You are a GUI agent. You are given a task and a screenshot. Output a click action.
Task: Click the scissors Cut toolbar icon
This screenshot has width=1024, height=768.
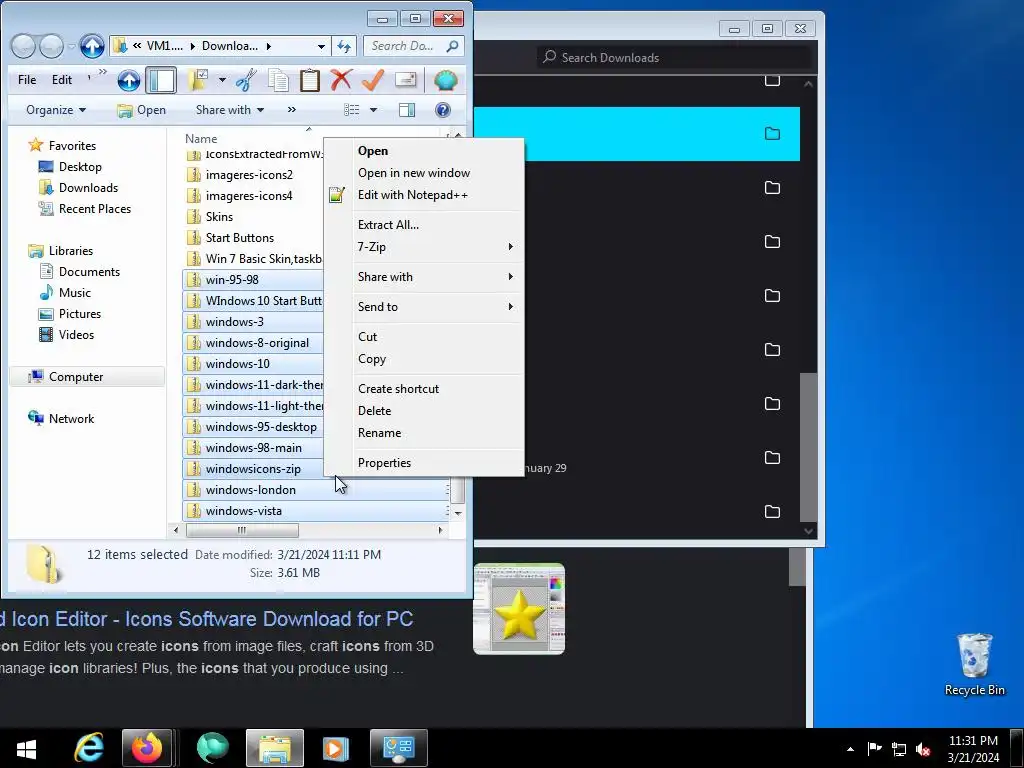[x=246, y=80]
